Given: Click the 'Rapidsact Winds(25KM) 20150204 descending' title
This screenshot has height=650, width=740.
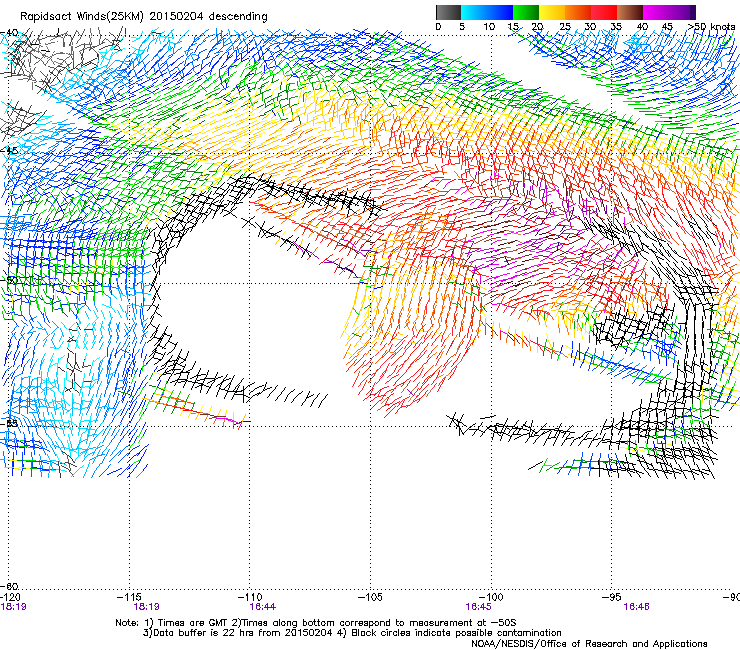Looking at the screenshot, I should click(143, 17).
